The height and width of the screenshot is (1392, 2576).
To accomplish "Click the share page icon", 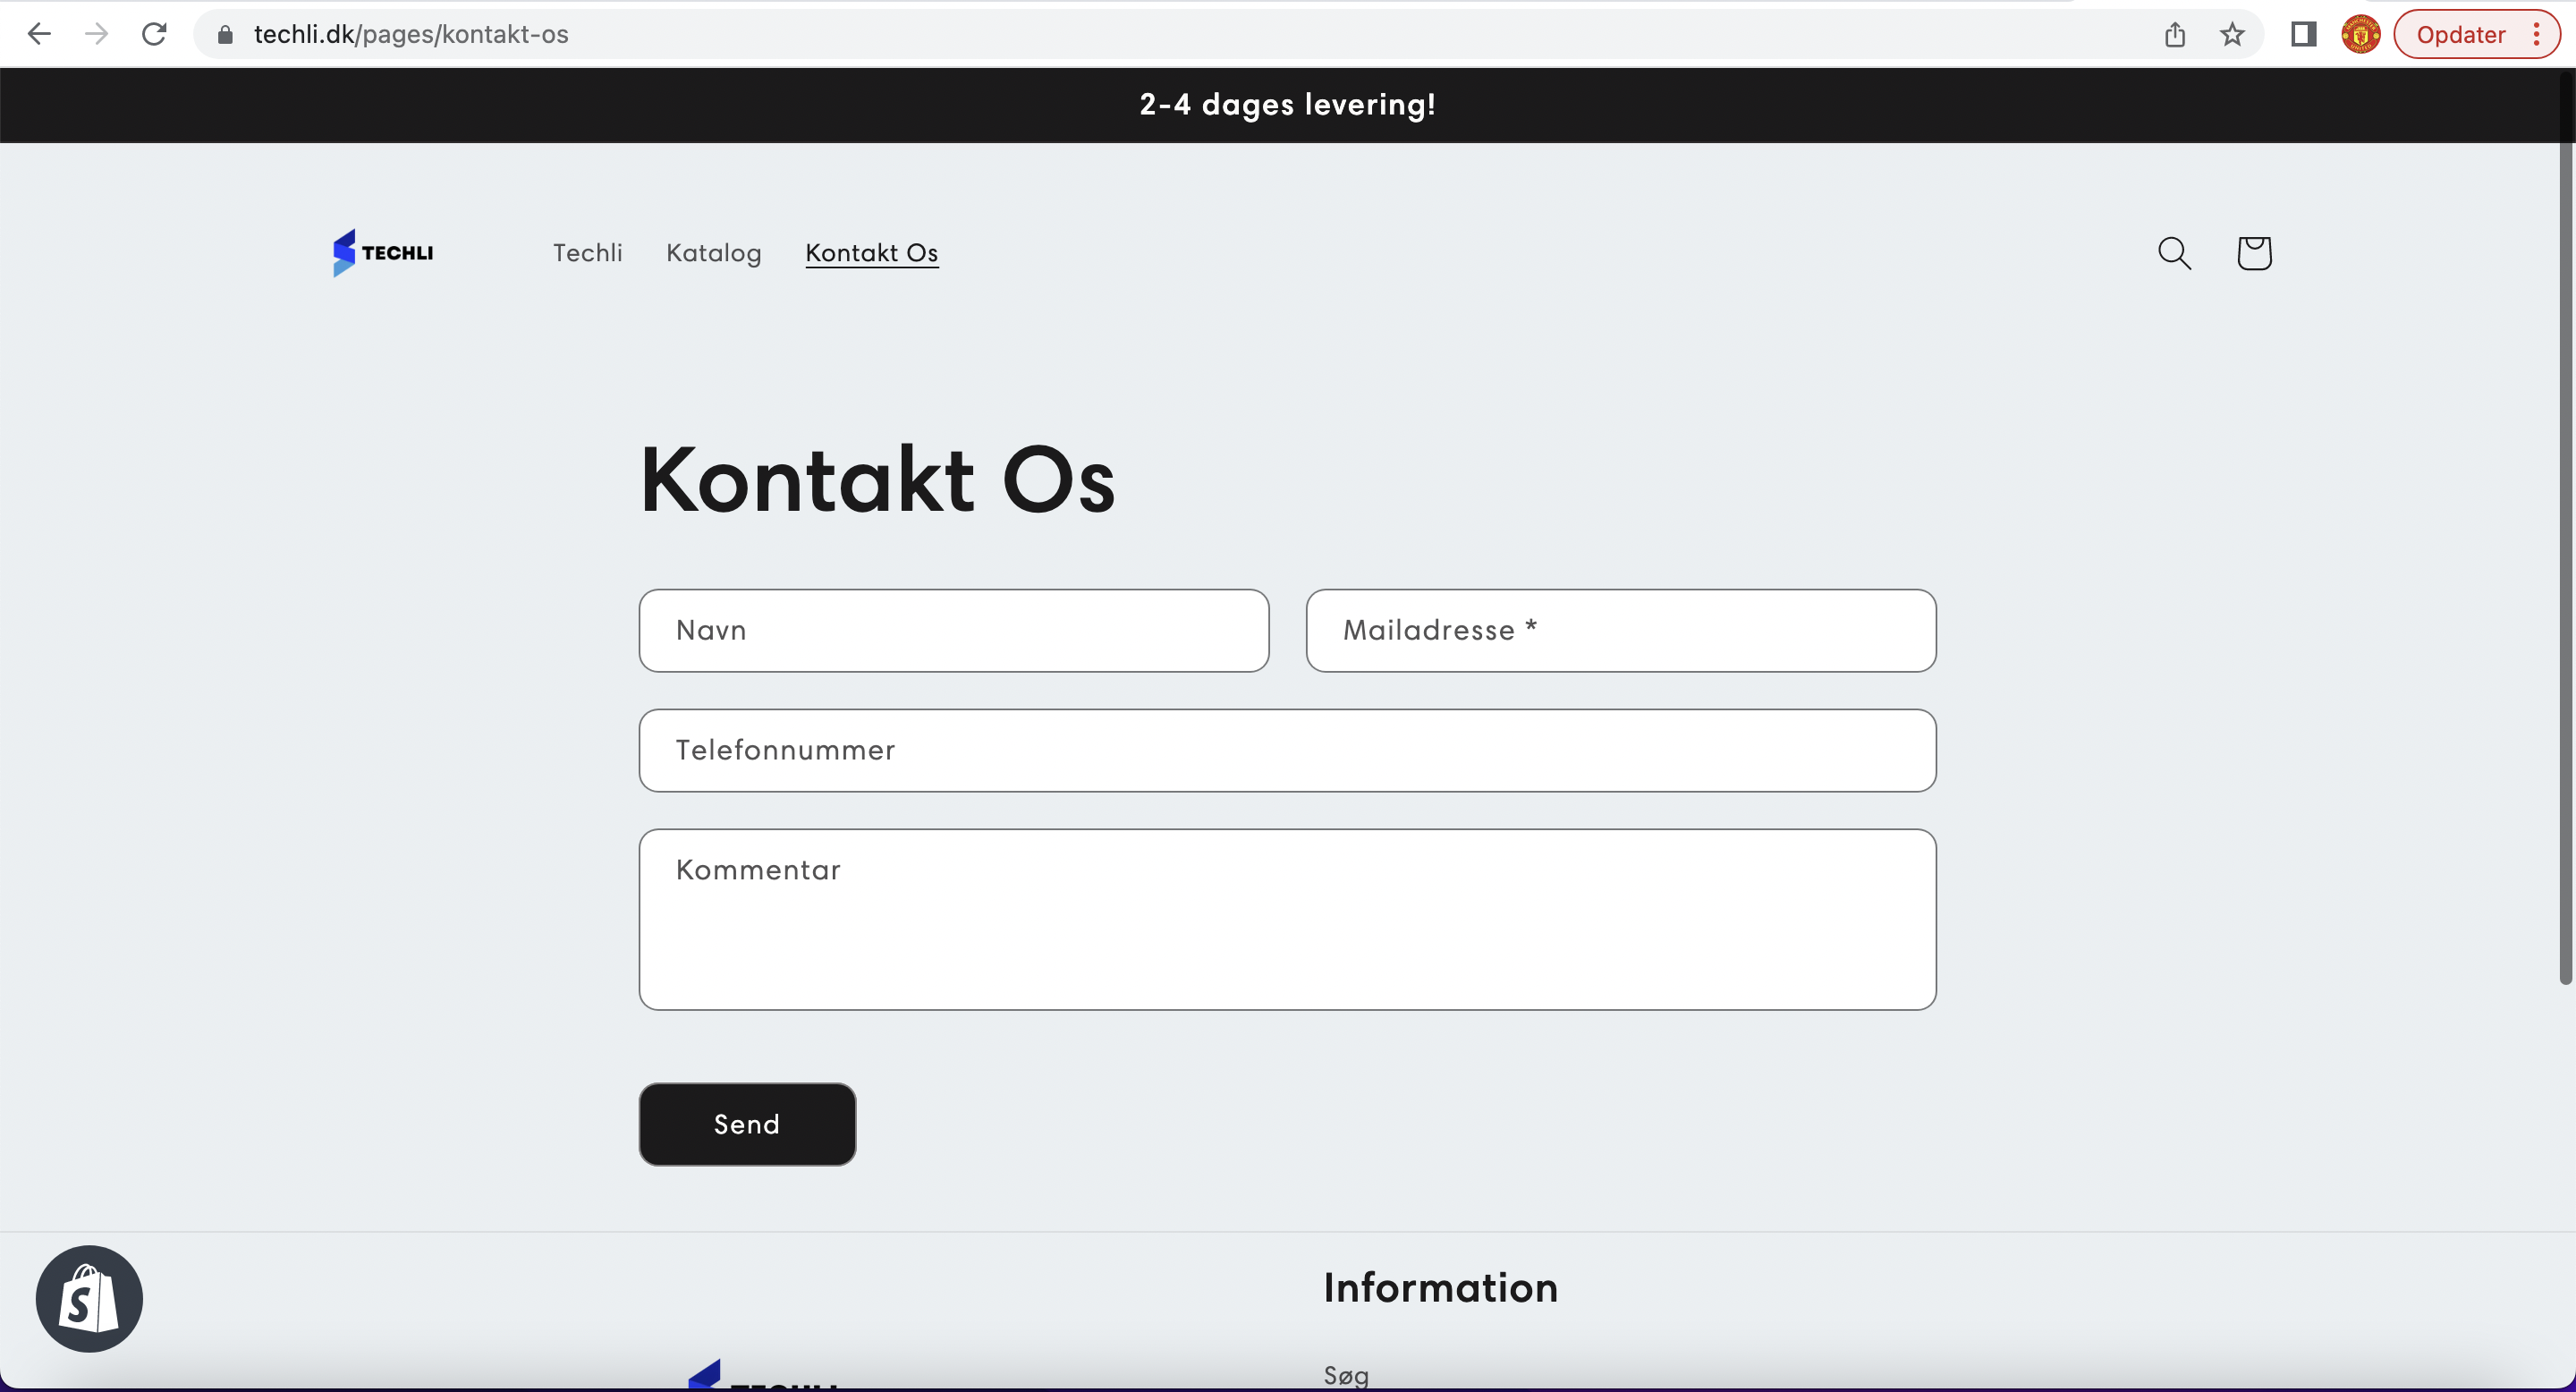I will click(2175, 34).
